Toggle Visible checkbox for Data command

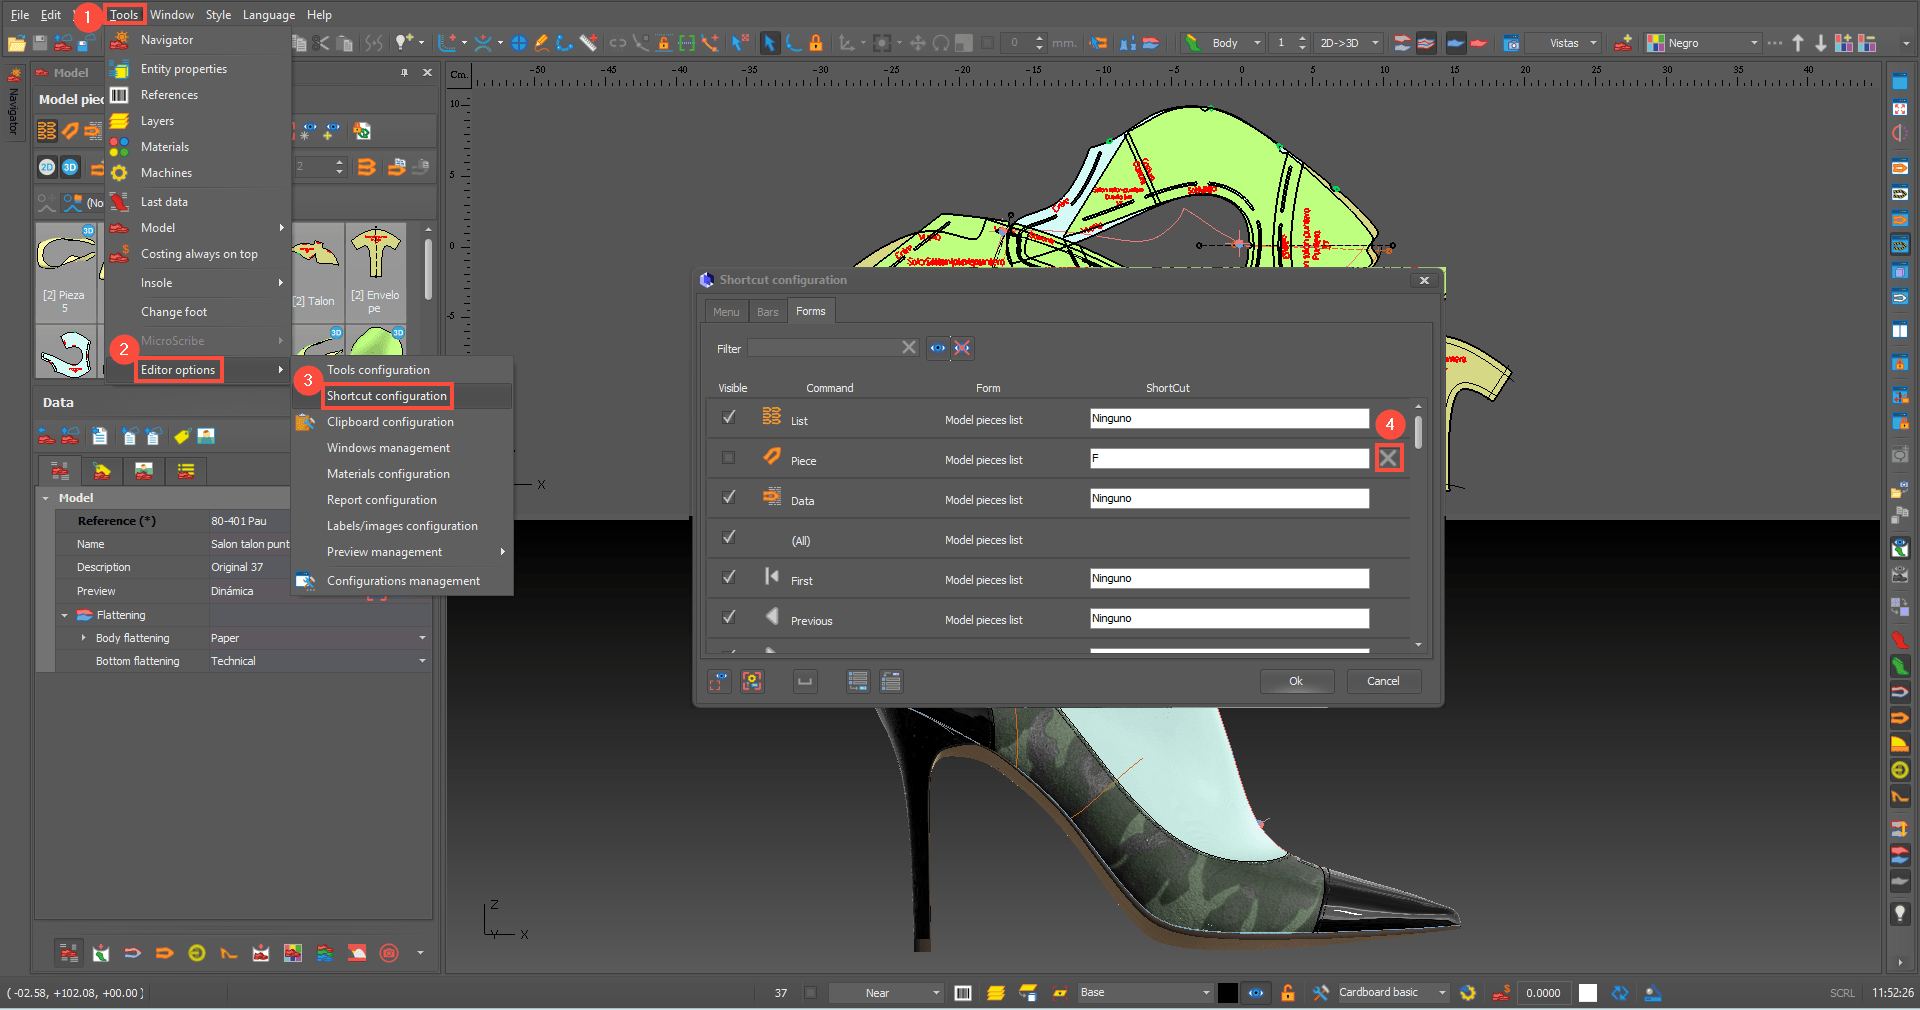729,498
